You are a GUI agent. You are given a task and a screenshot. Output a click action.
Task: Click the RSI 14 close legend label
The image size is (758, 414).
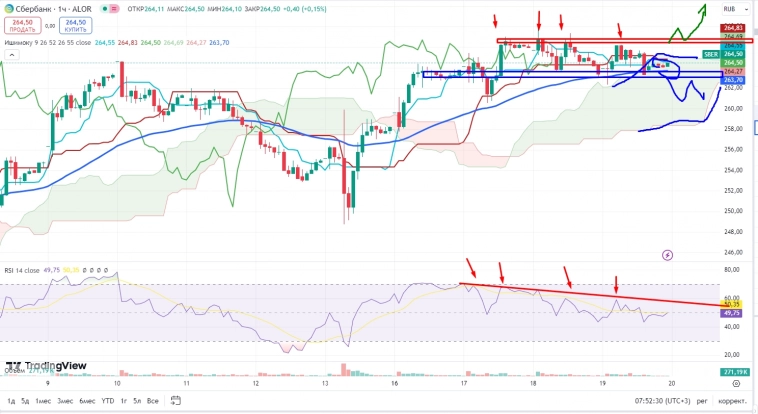coord(24,270)
